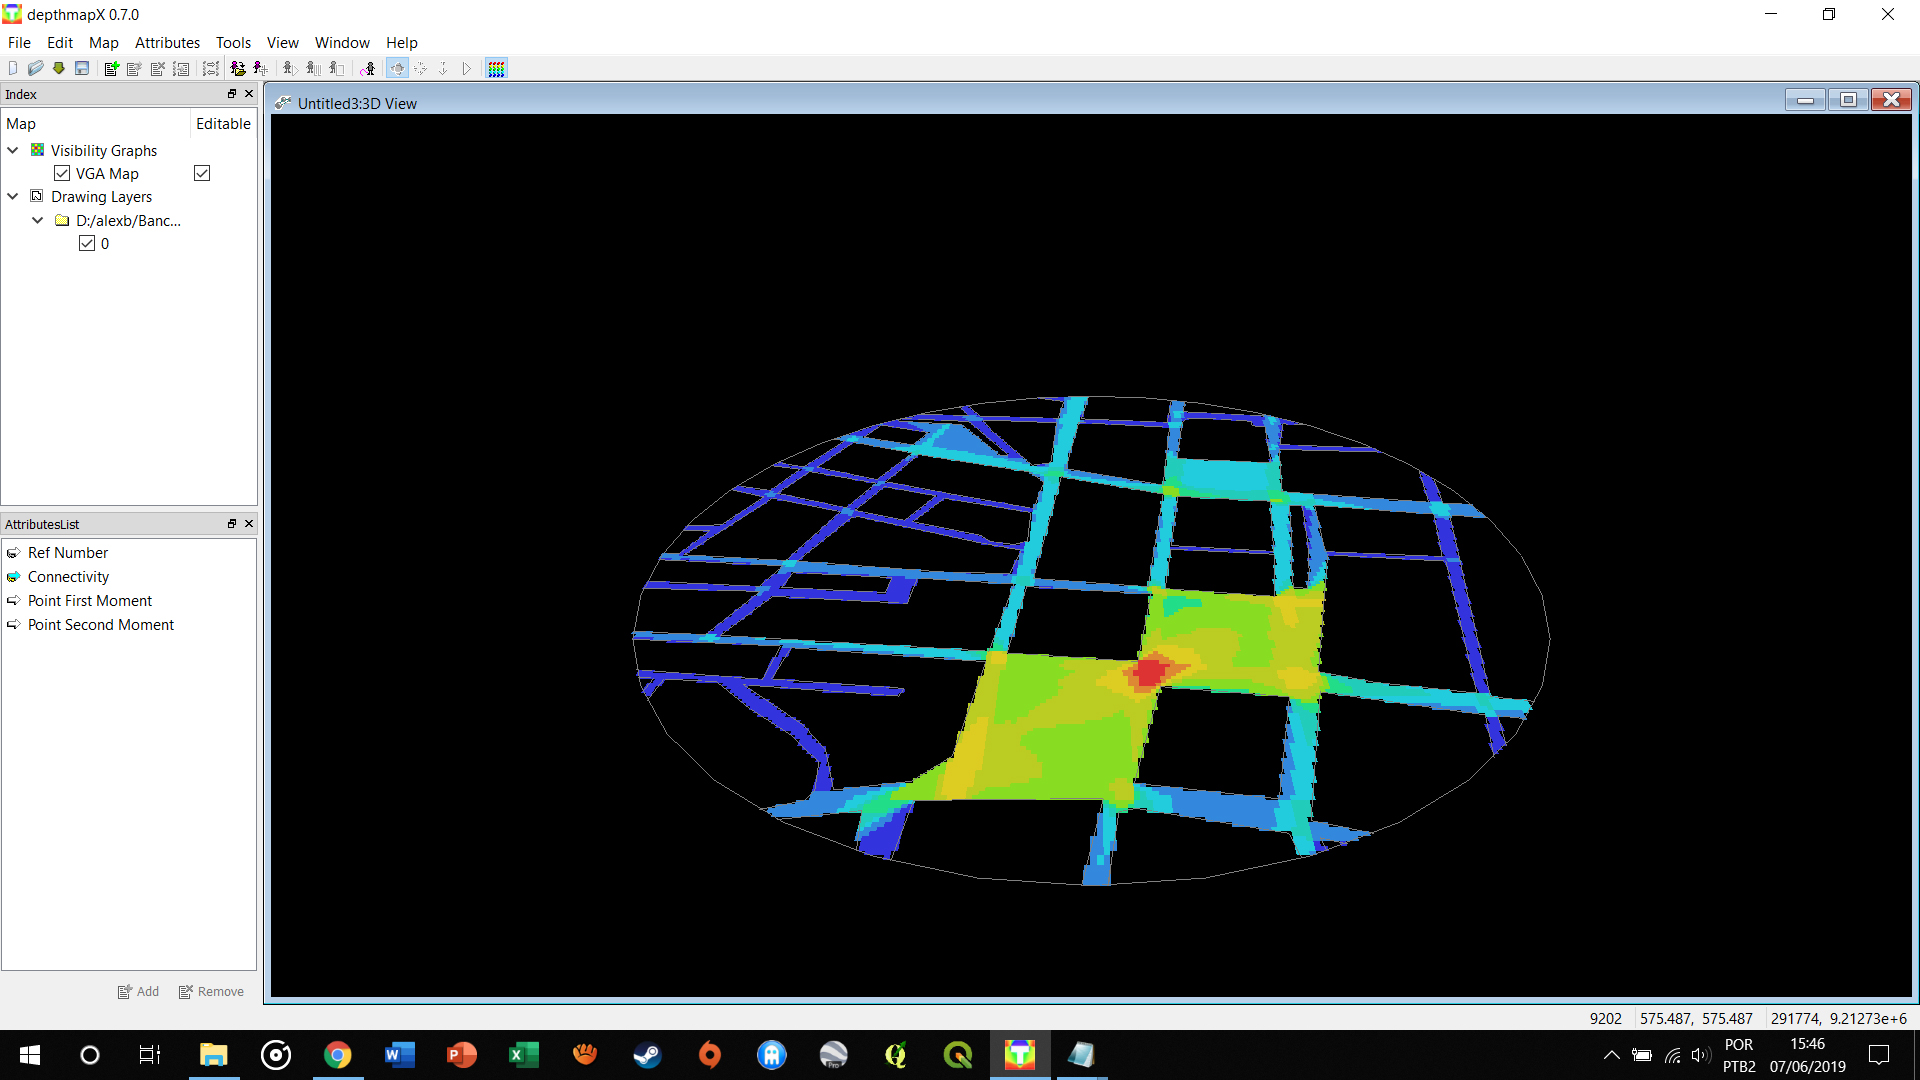
Task: Click the Open file folder toolbar icon
Action: tap(35, 68)
